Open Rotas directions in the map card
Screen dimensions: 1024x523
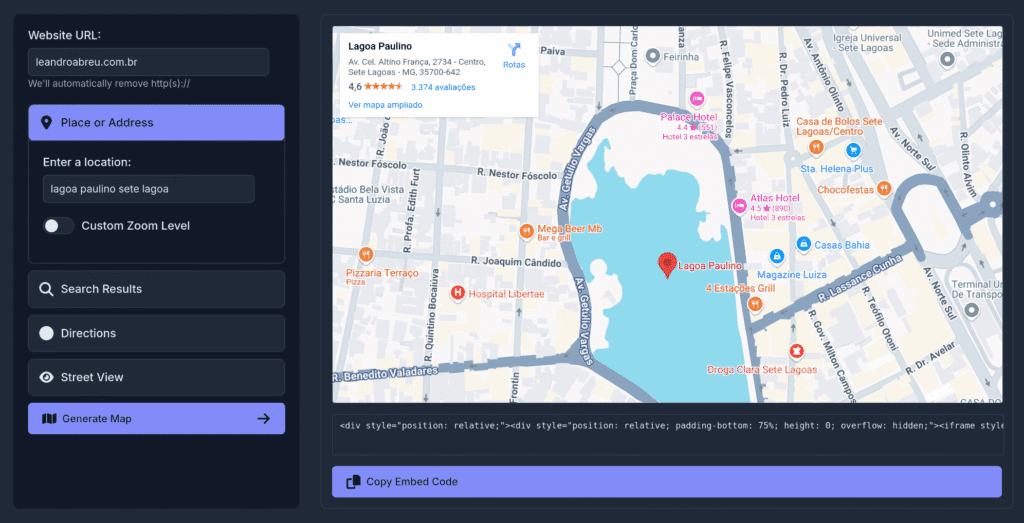[x=514, y=55]
